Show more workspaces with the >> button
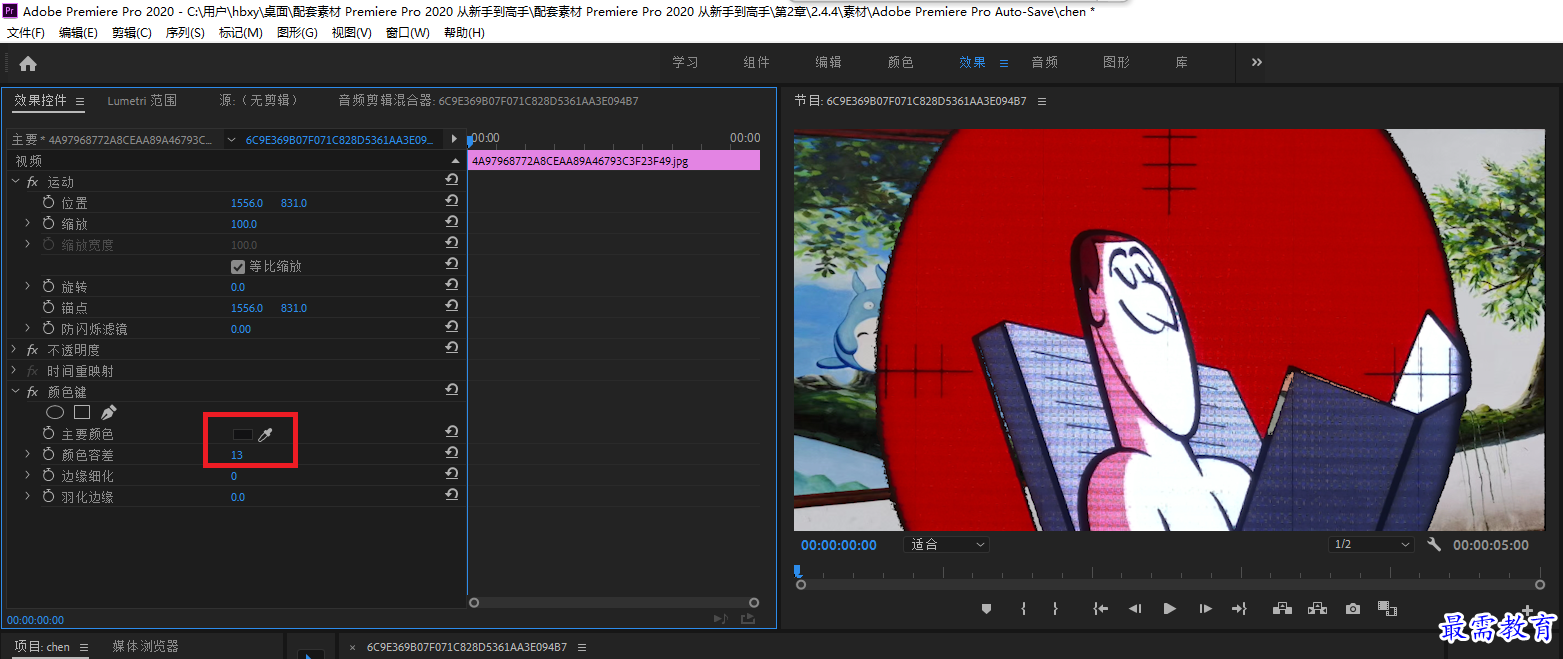Viewport: 1563px width, 659px height. (1257, 62)
